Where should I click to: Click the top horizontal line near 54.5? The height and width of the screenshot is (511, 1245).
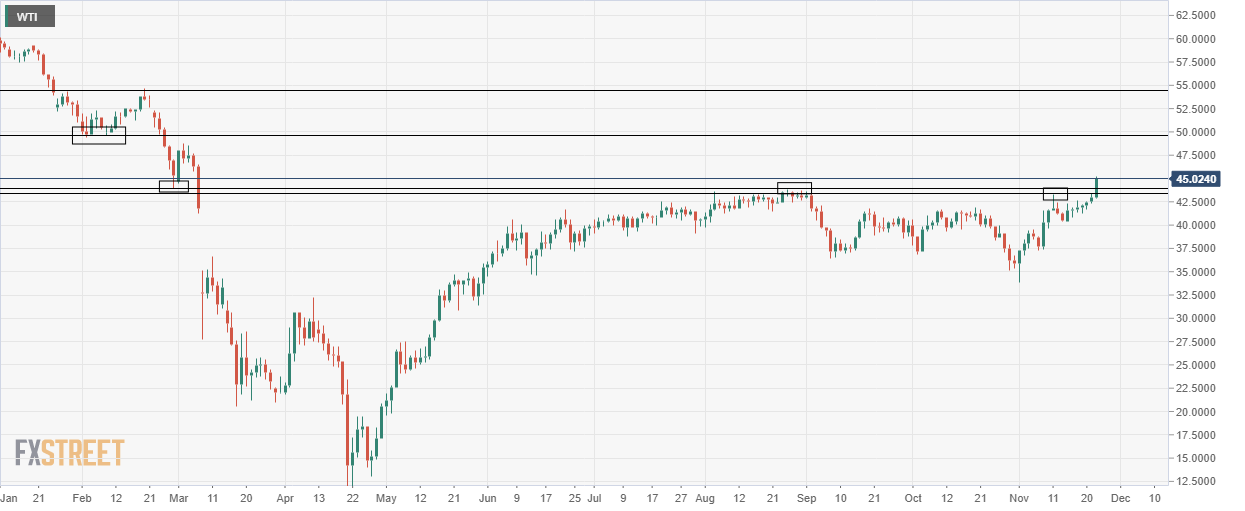click(x=583, y=90)
